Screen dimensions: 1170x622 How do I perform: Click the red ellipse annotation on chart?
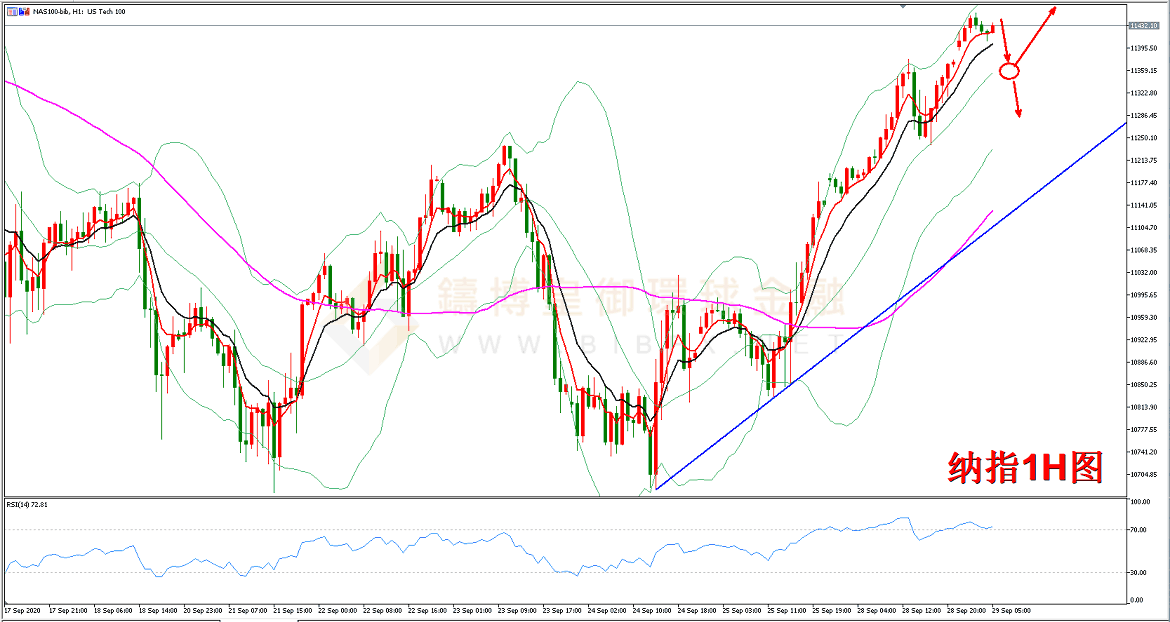point(1009,71)
